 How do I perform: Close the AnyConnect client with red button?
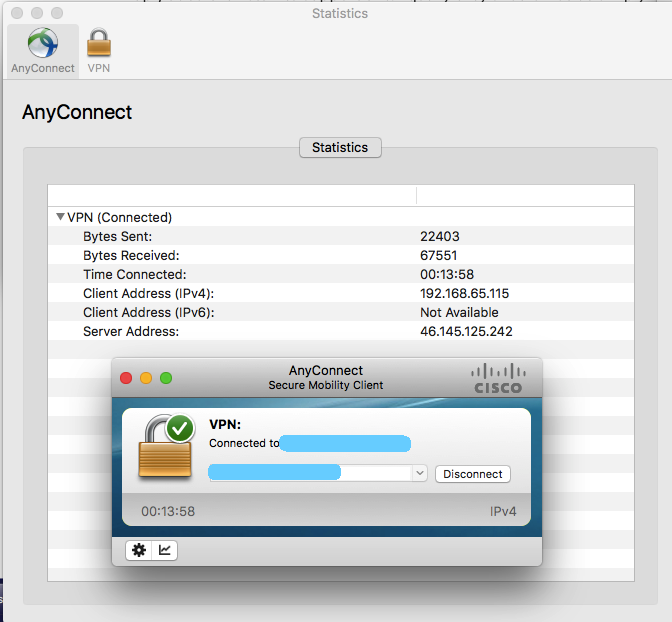126,378
